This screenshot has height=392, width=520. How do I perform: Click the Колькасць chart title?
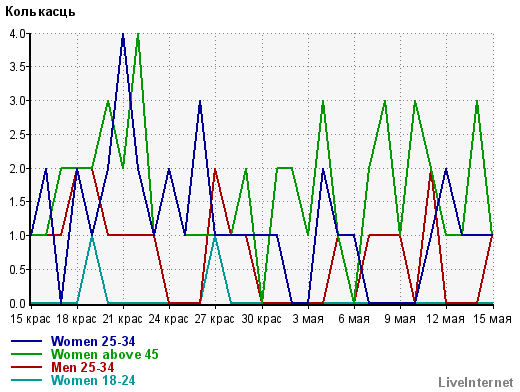(40, 12)
